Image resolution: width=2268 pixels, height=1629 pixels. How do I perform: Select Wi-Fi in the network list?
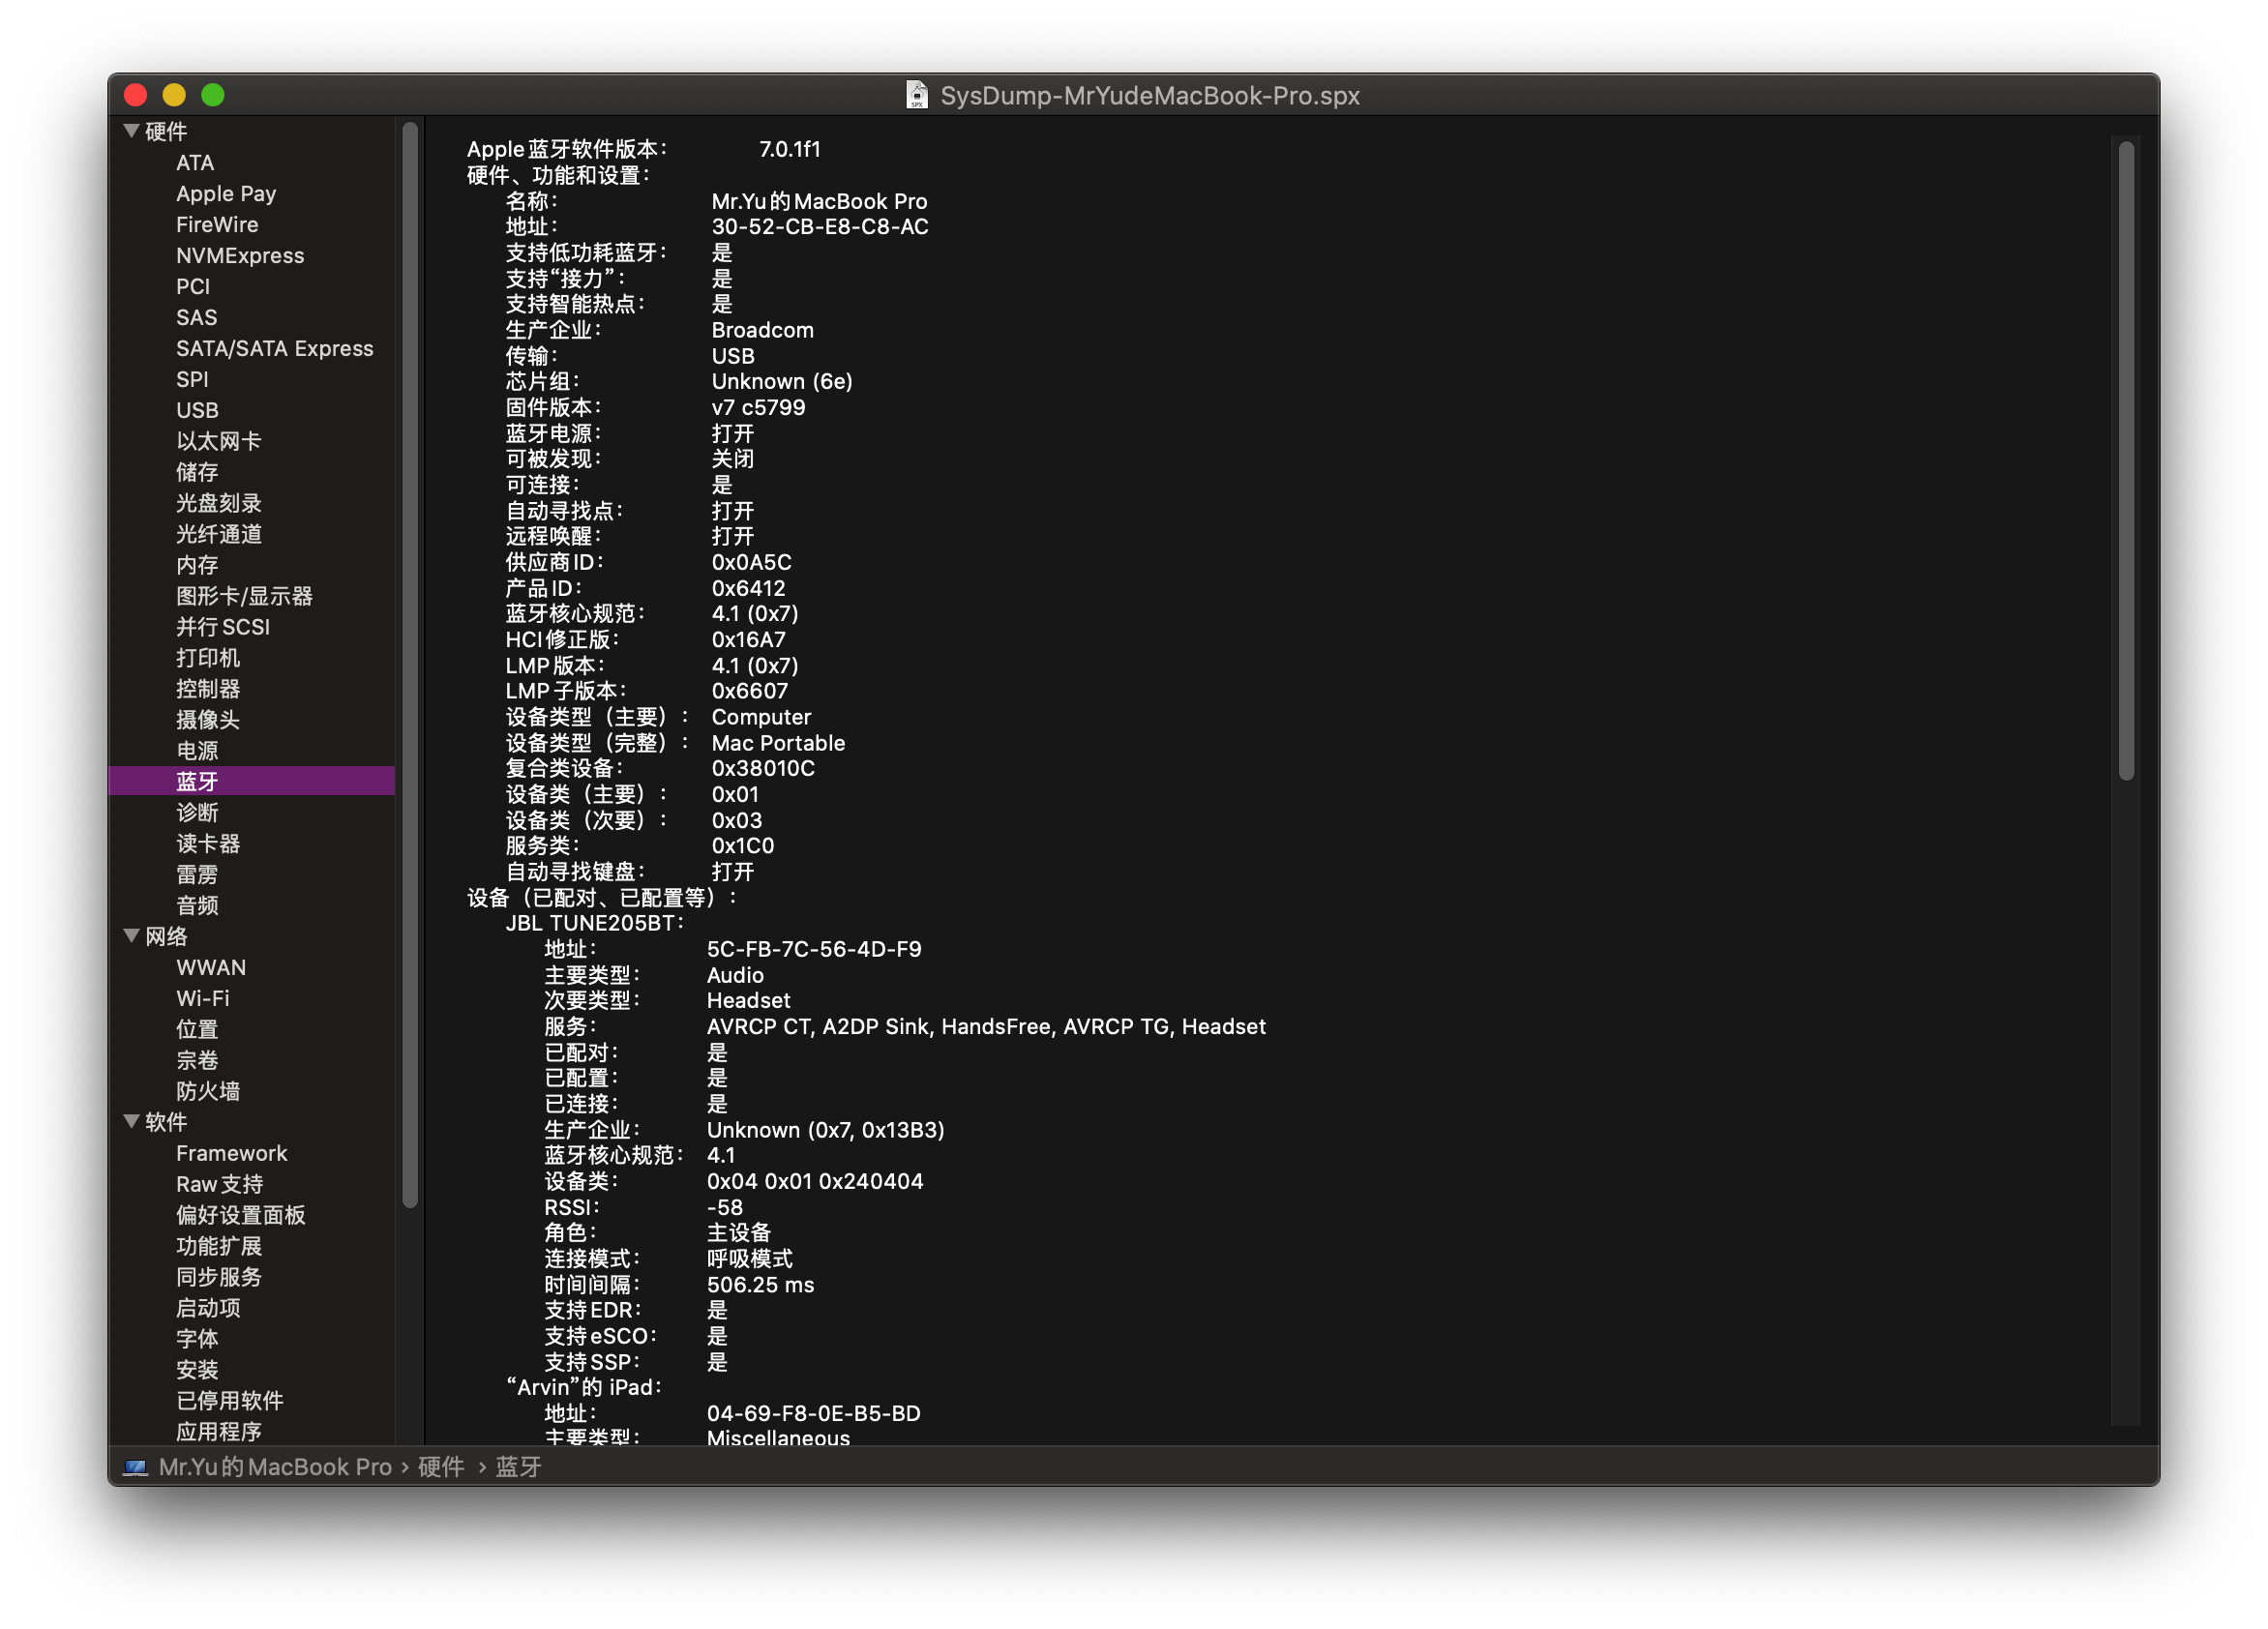(202, 998)
